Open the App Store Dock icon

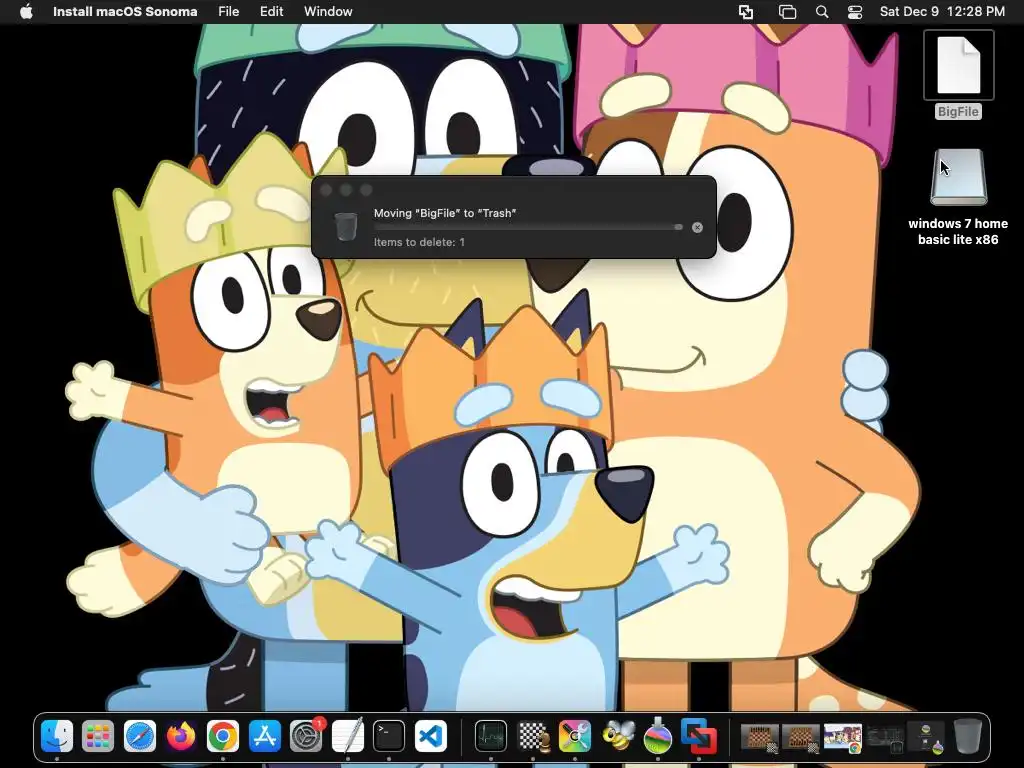tap(264, 736)
